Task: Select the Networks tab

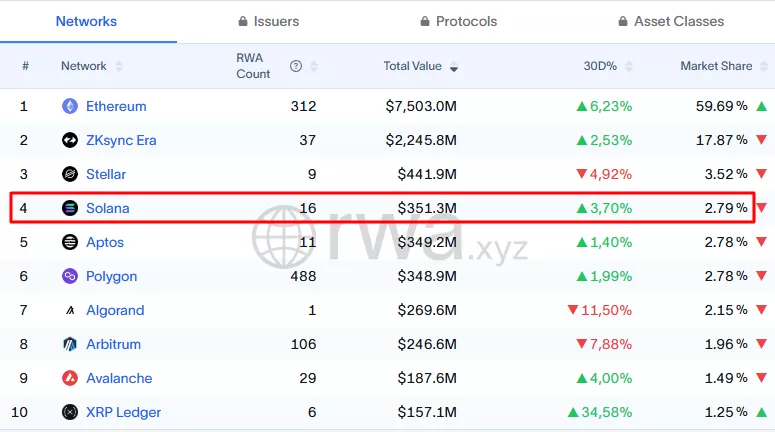Action: 86,21
